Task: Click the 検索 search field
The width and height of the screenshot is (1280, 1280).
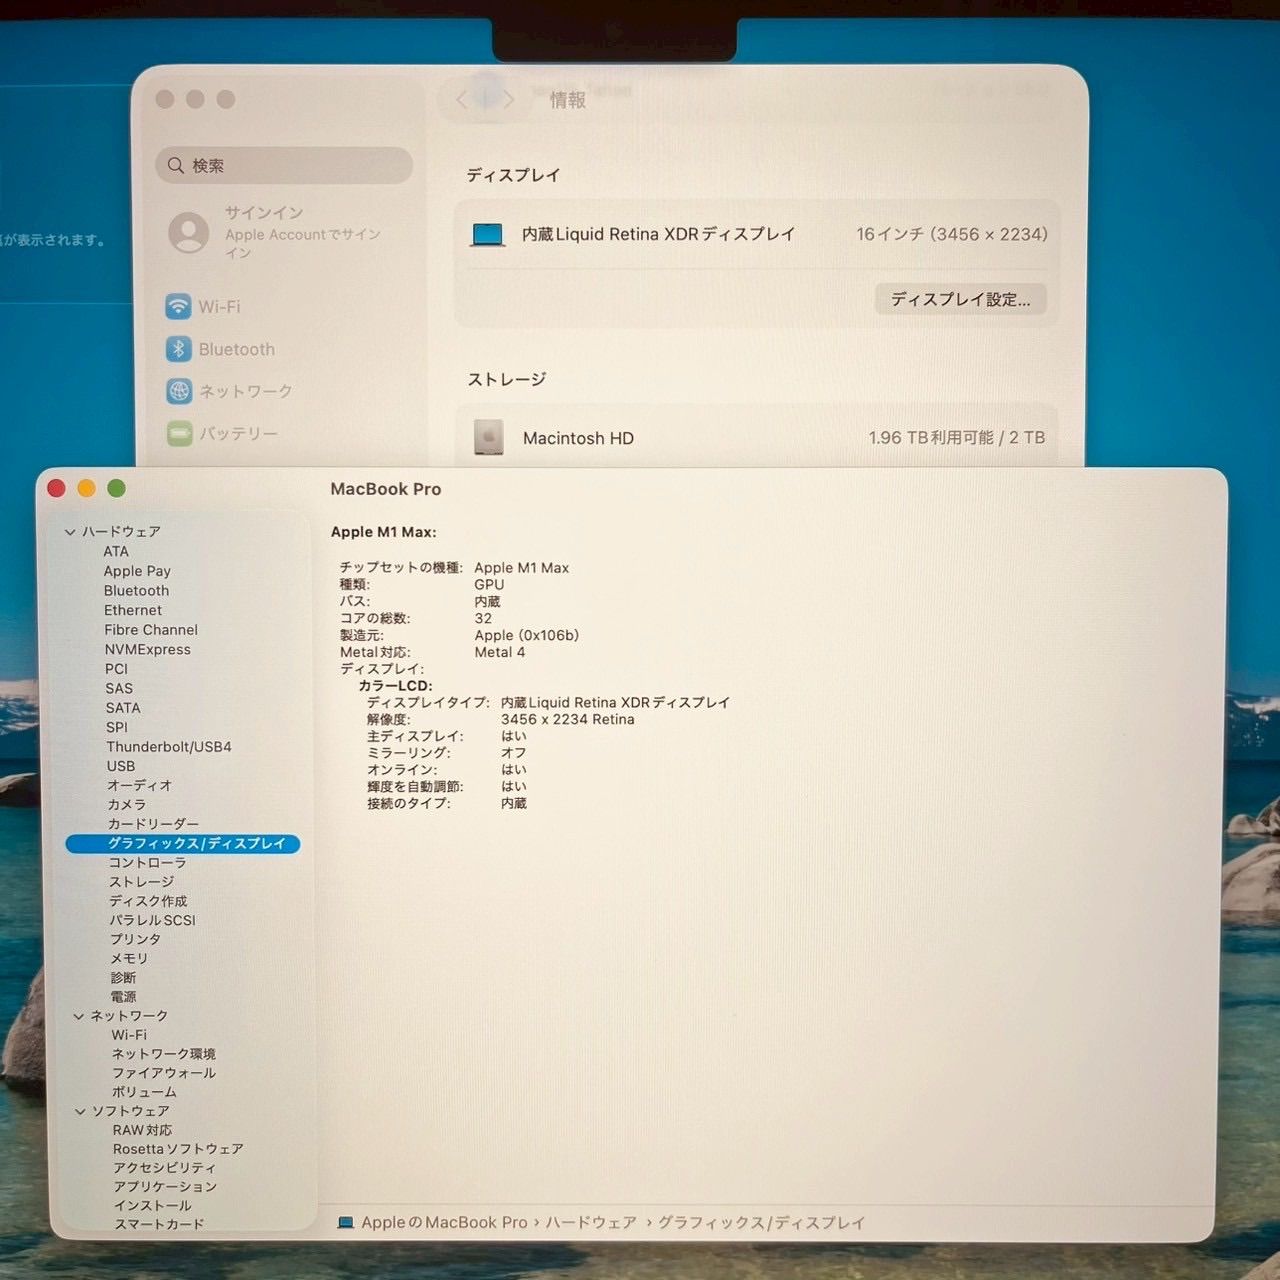Action: point(283,165)
